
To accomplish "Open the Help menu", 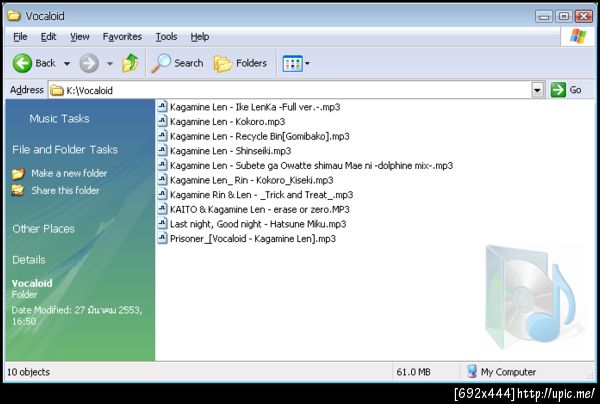I will (x=200, y=37).
